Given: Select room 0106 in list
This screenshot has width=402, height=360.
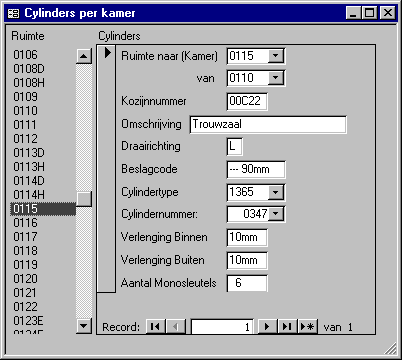Looking at the screenshot, I should click(43, 55).
